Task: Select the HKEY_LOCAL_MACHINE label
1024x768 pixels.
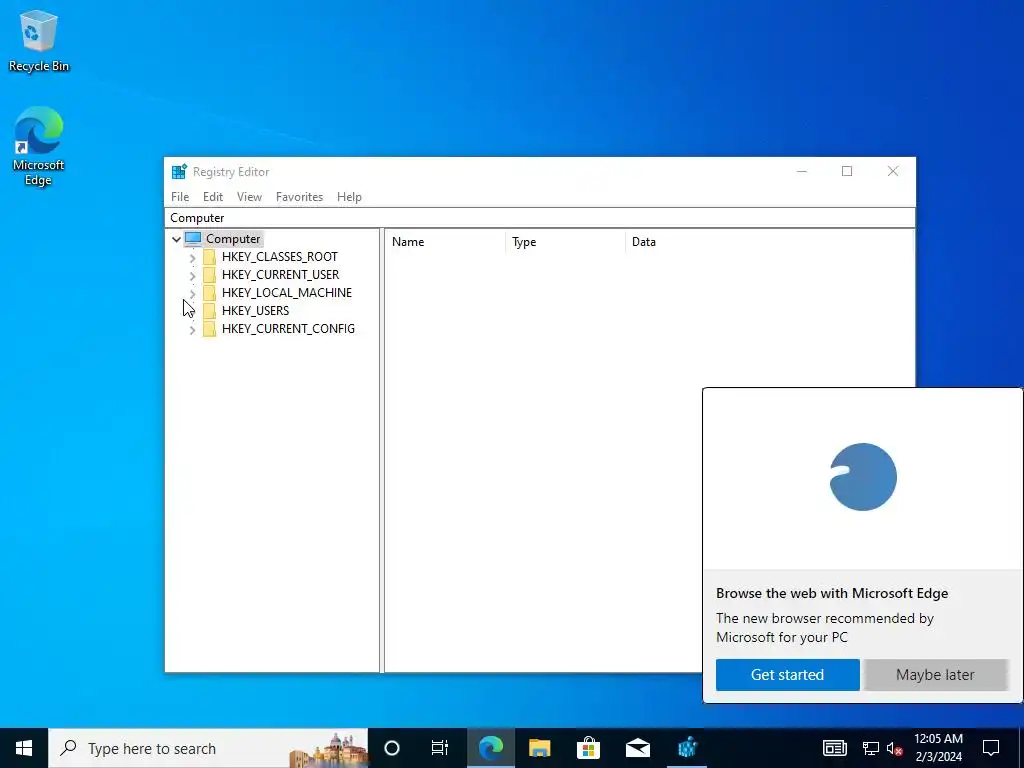Action: (x=287, y=293)
